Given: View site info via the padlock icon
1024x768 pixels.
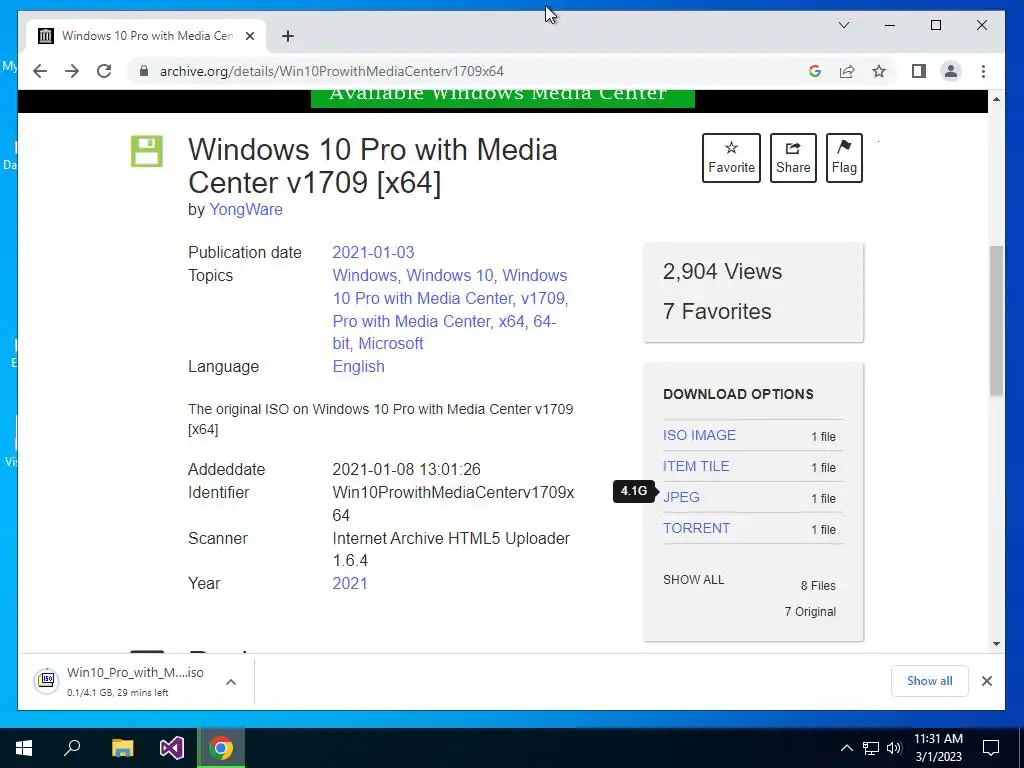Looking at the screenshot, I should click(x=144, y=71).
